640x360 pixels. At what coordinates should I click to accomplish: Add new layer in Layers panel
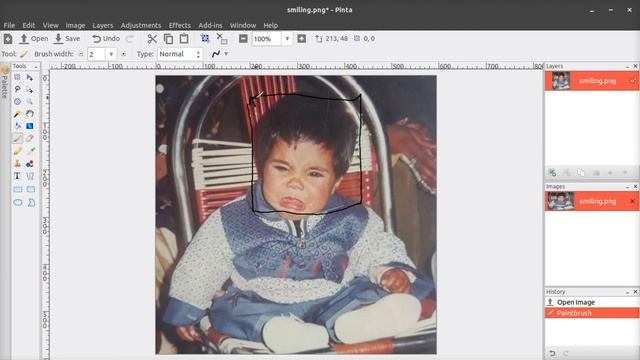click(x=552, y=173)
